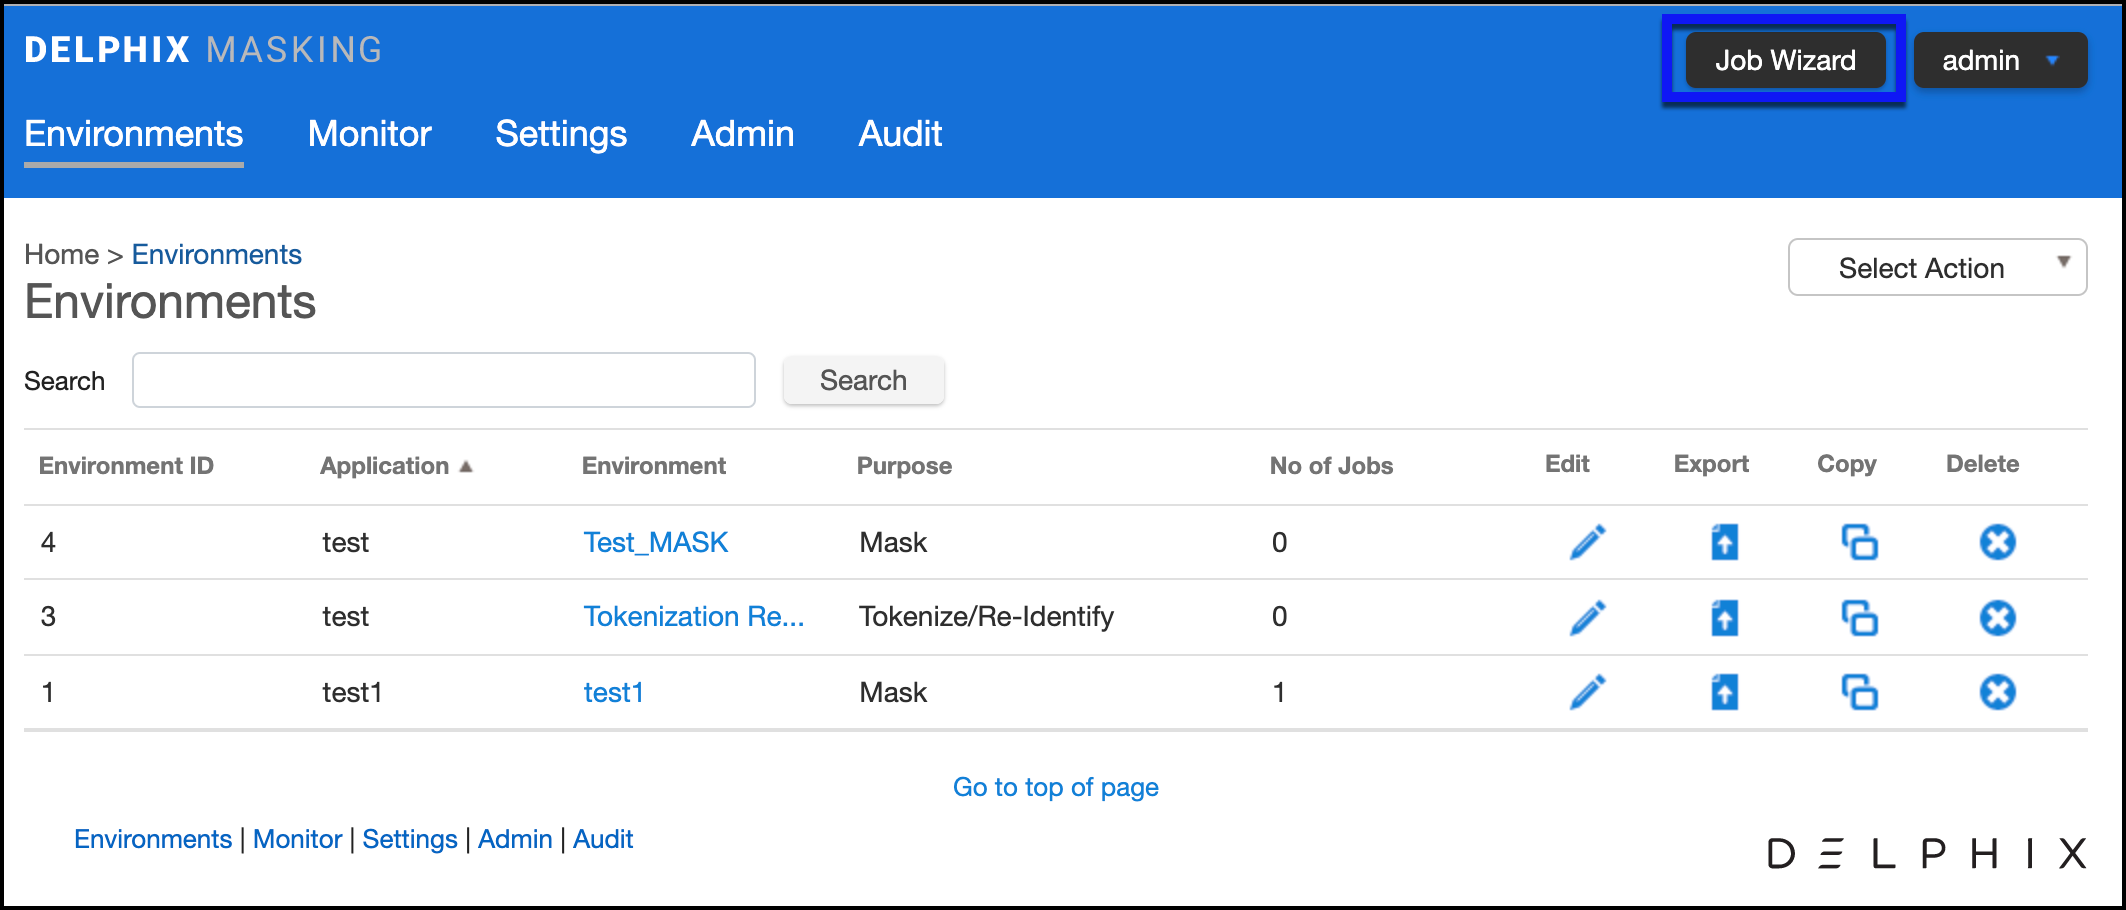The image size is (2126, 910).
Task: Expand the admin user menu
Action: pos(1999,60)
